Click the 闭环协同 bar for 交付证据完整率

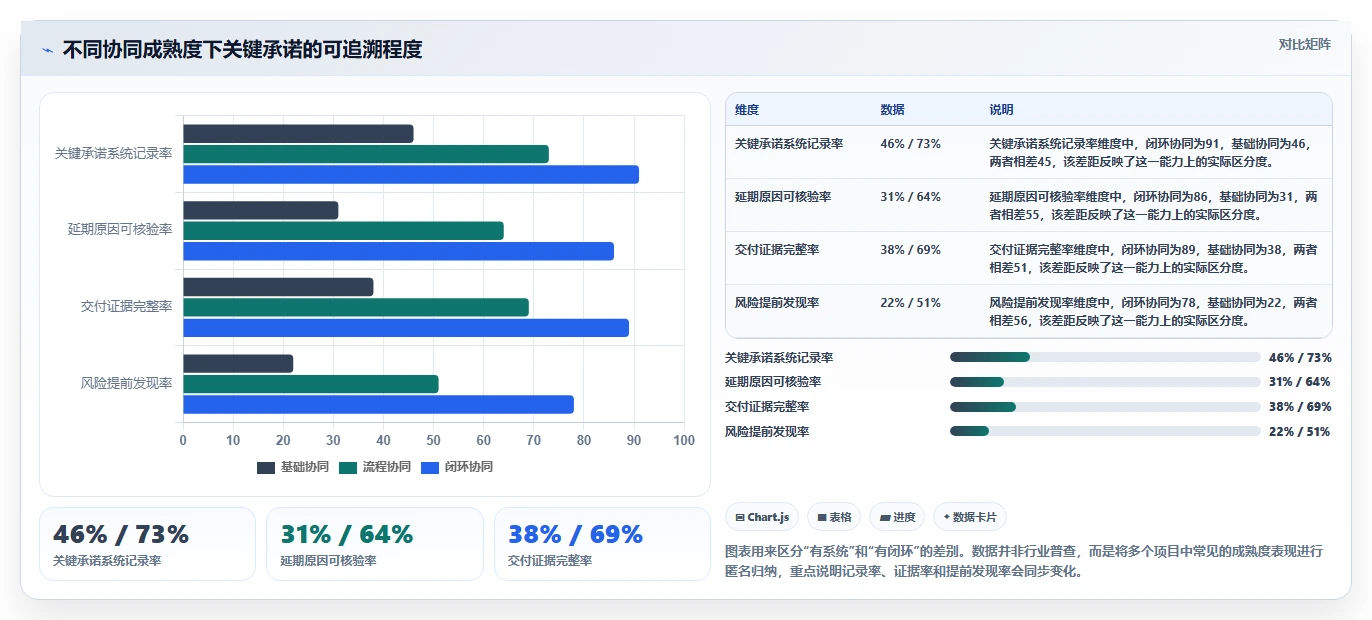406,327
